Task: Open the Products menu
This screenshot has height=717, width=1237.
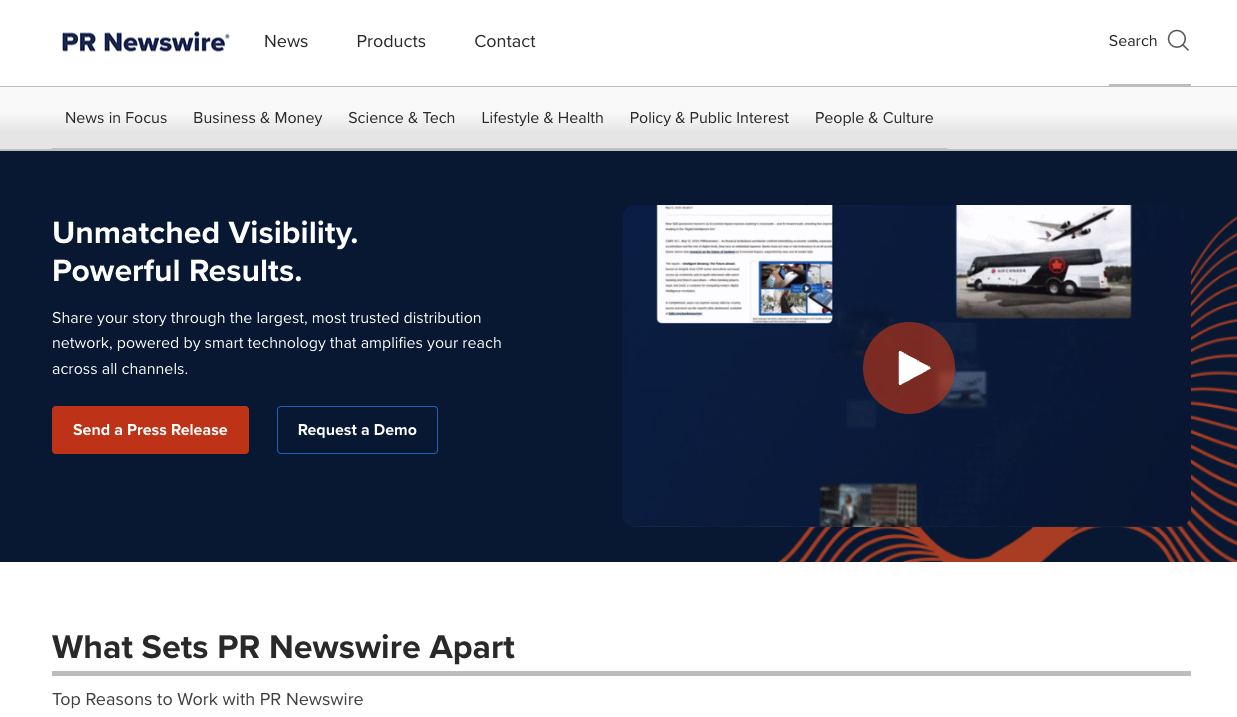Action: (x=391, y=41)
